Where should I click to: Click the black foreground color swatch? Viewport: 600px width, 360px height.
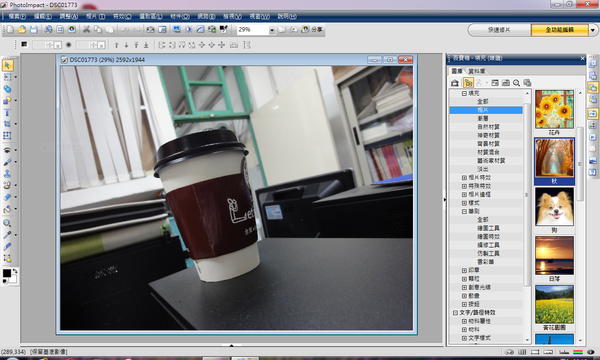tap(7, 273)
